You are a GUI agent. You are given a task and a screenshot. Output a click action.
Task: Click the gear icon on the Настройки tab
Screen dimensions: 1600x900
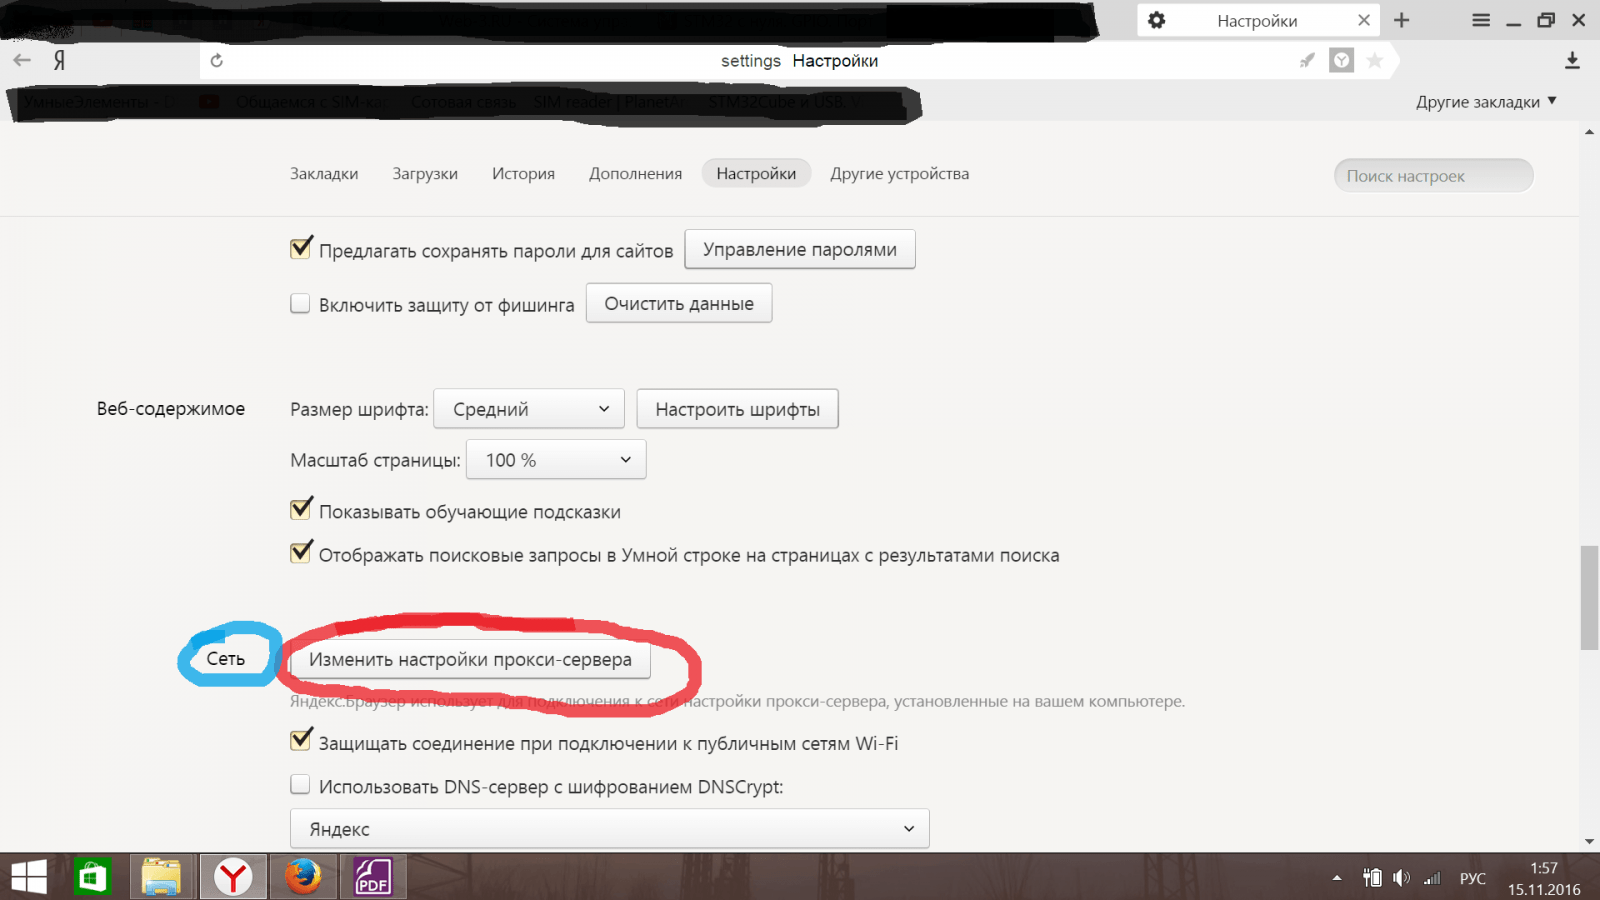click(x=1157, y=20)
